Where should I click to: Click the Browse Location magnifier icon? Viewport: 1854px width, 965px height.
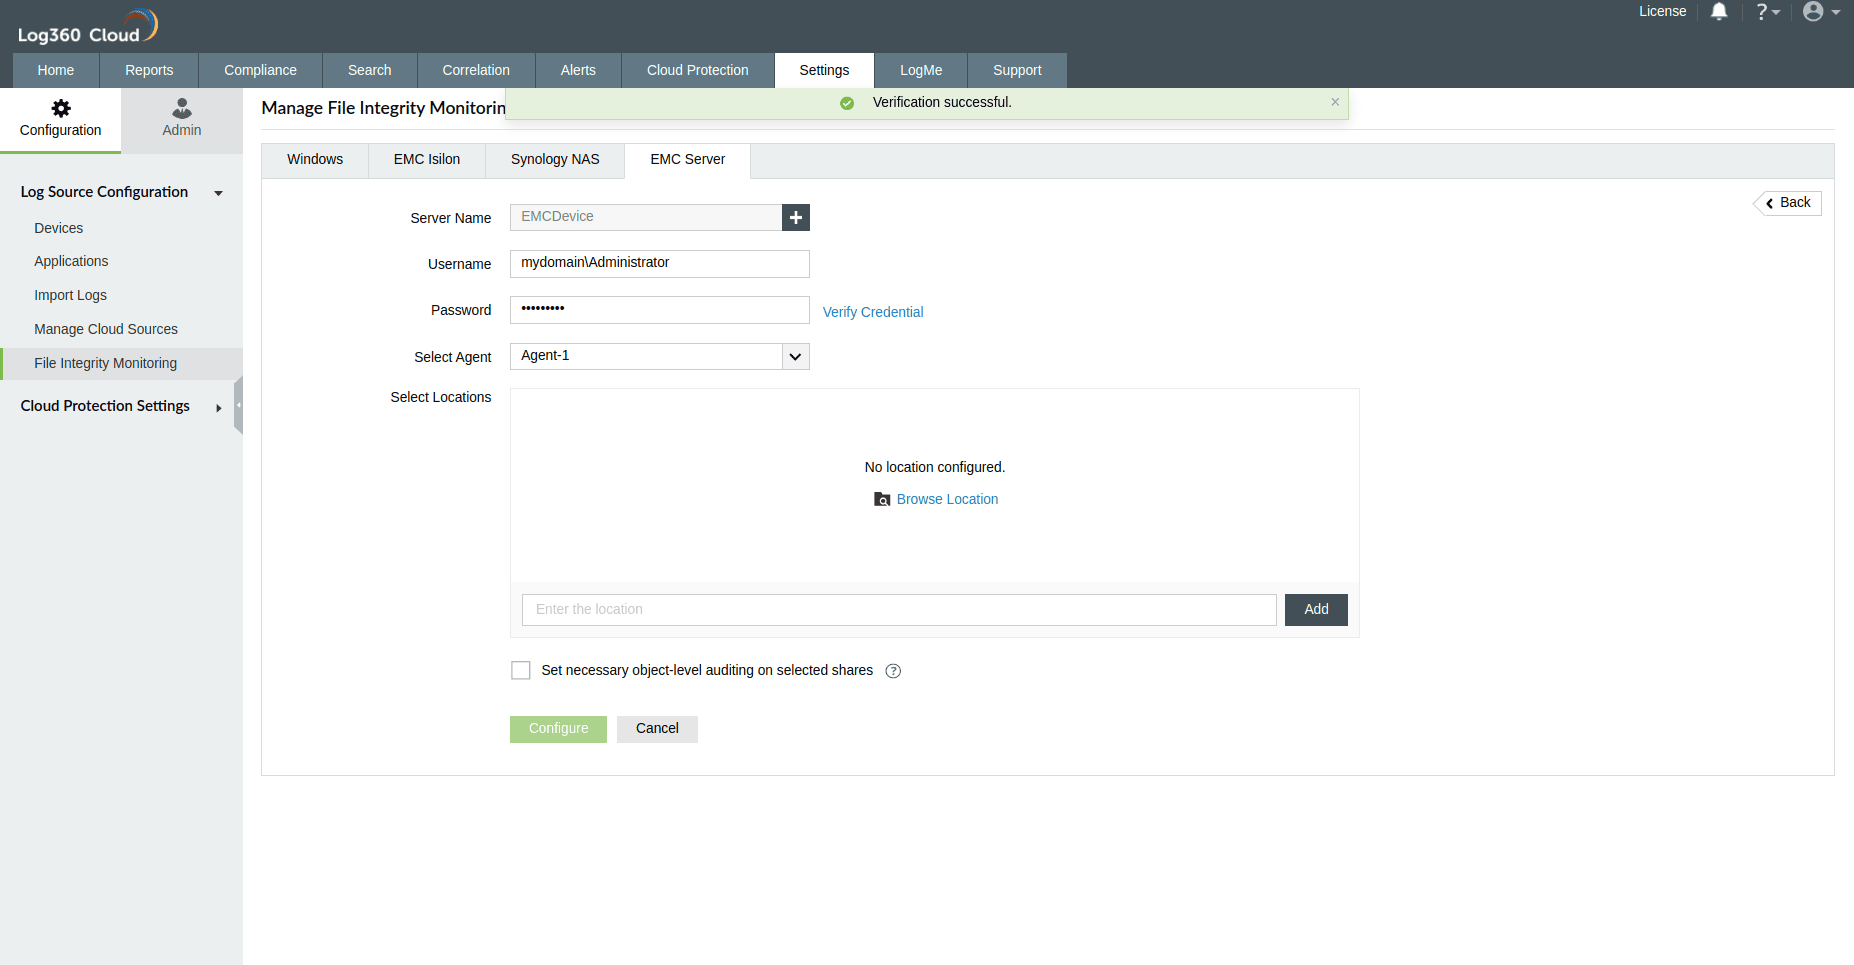coord(882,499)
